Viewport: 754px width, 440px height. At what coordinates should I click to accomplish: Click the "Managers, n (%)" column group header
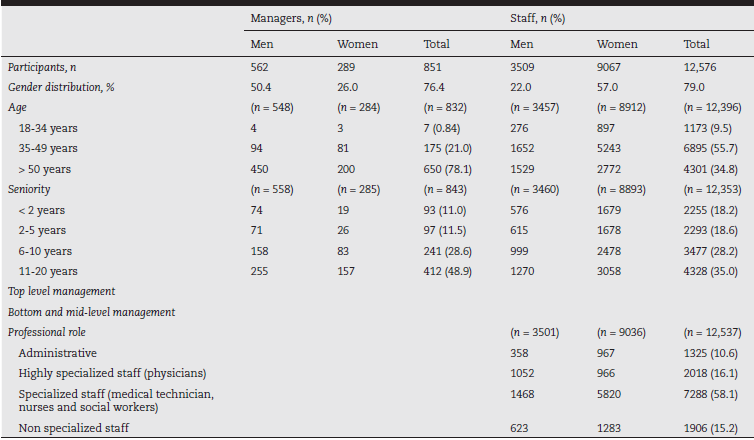tap(290, 19)
